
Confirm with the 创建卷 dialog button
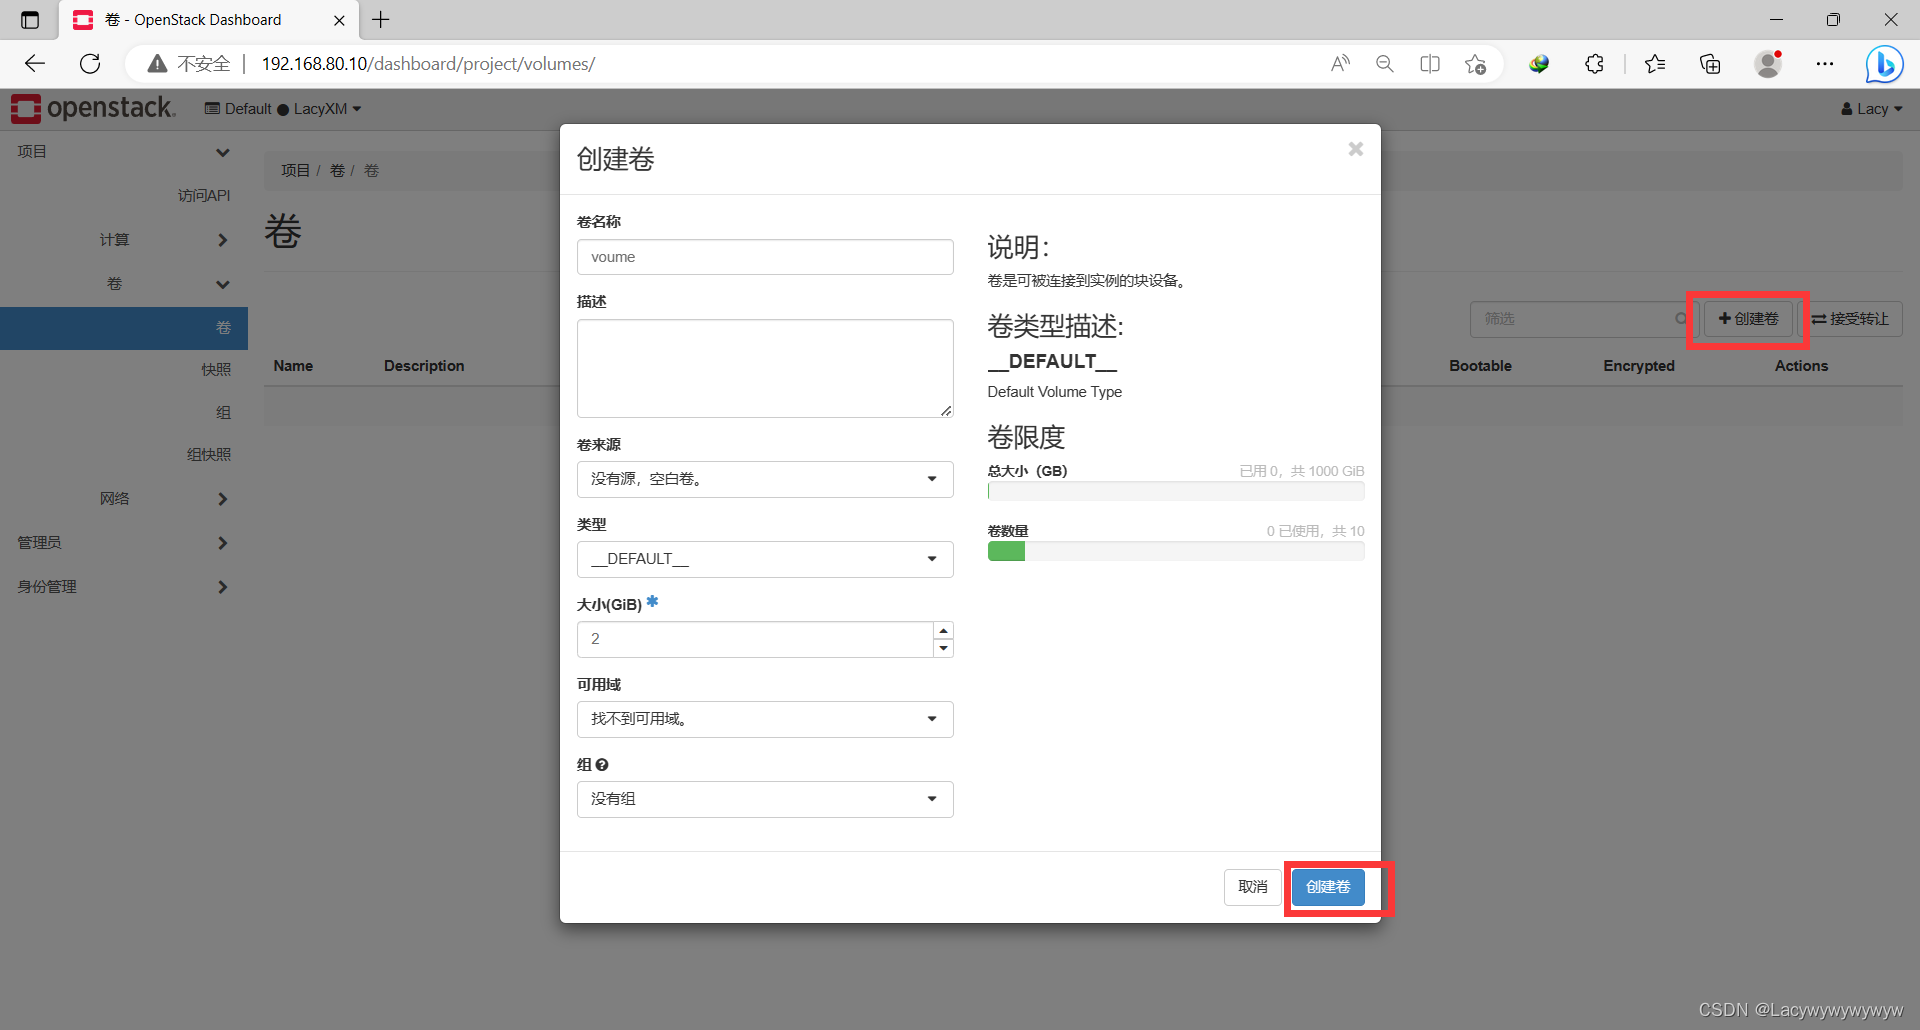click(x=1328, y=887)
